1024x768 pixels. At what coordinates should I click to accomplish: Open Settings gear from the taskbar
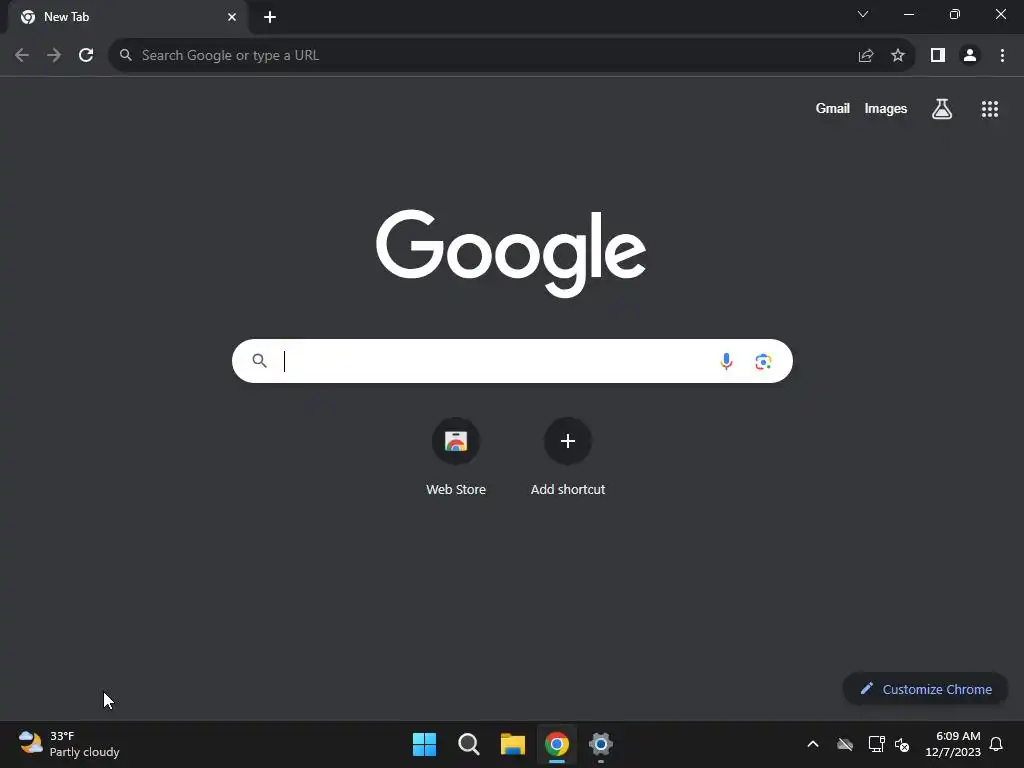(601, 744)
